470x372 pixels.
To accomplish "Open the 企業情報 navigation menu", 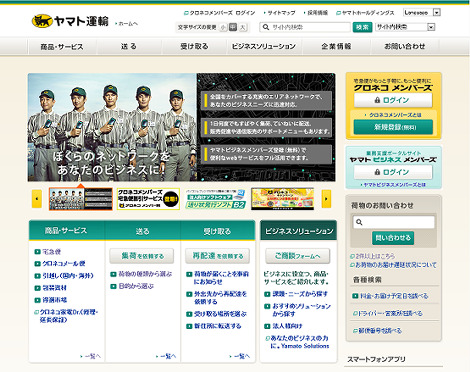I will point(336,47).
